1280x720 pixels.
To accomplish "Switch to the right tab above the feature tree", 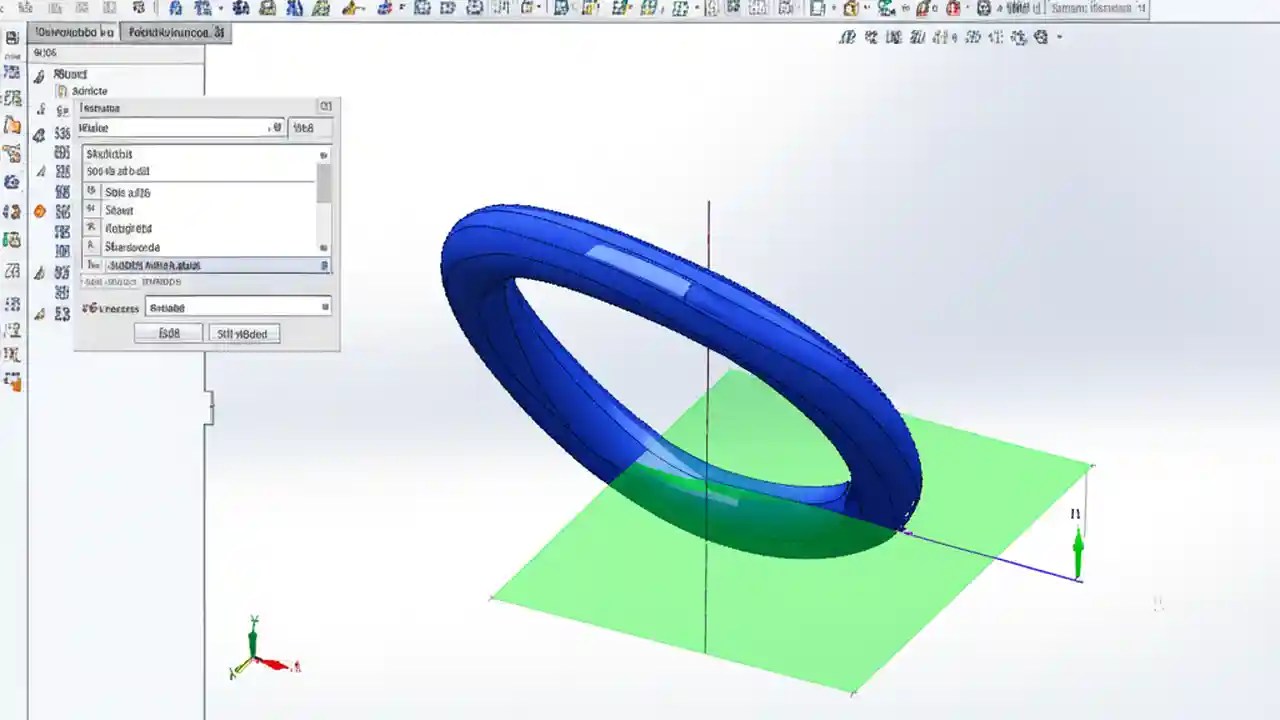I will 175,32.
